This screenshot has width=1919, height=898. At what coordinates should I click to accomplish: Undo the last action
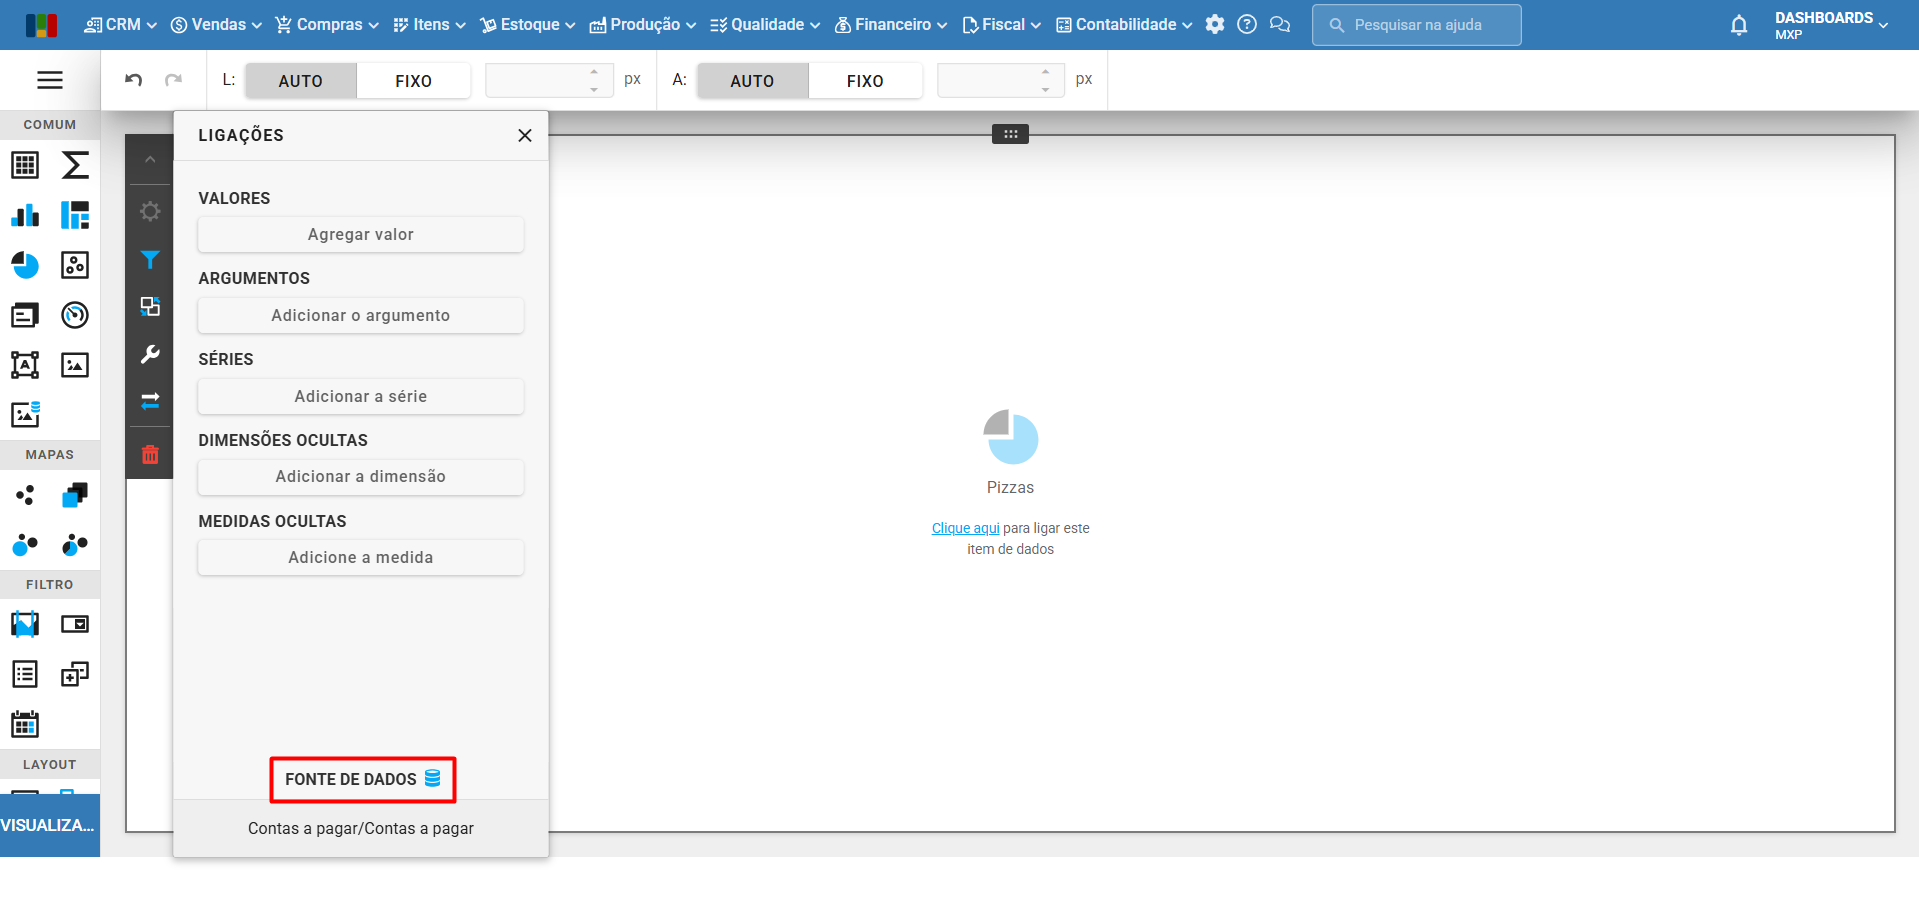pos(133,80)
